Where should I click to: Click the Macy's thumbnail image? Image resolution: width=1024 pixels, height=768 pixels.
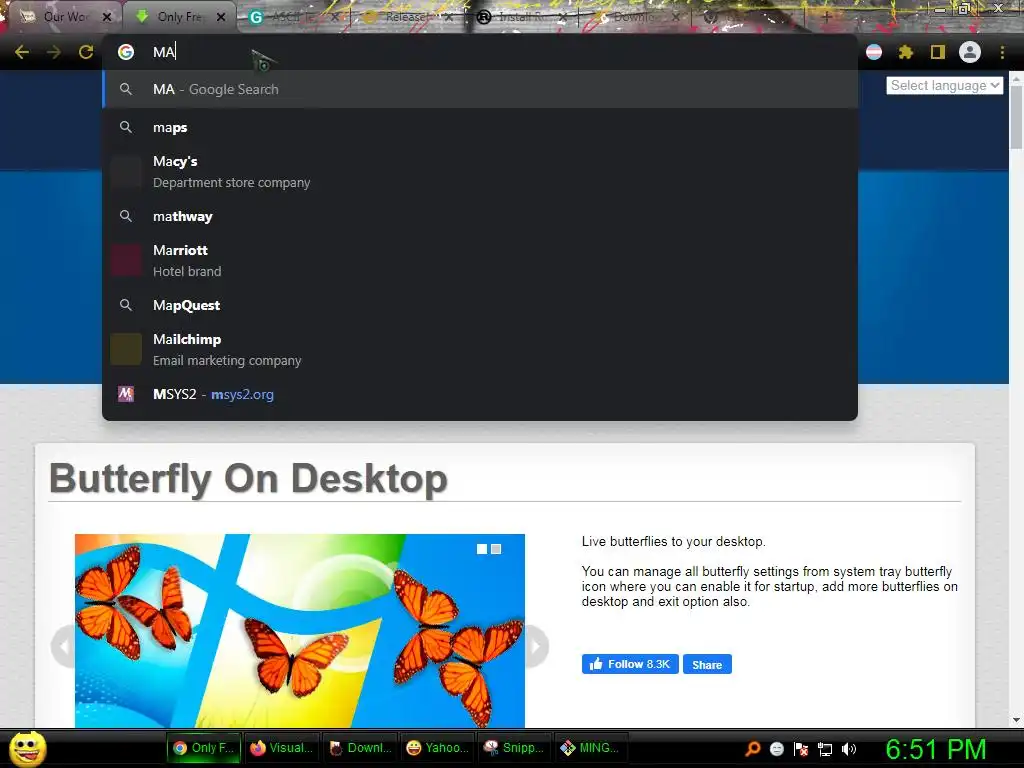[x=126, y=172]
